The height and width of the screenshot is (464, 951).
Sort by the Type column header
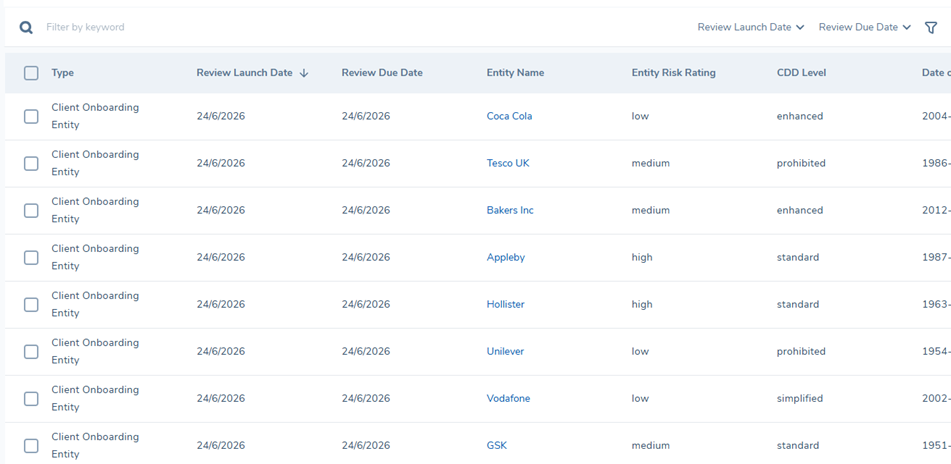(62, 73)
